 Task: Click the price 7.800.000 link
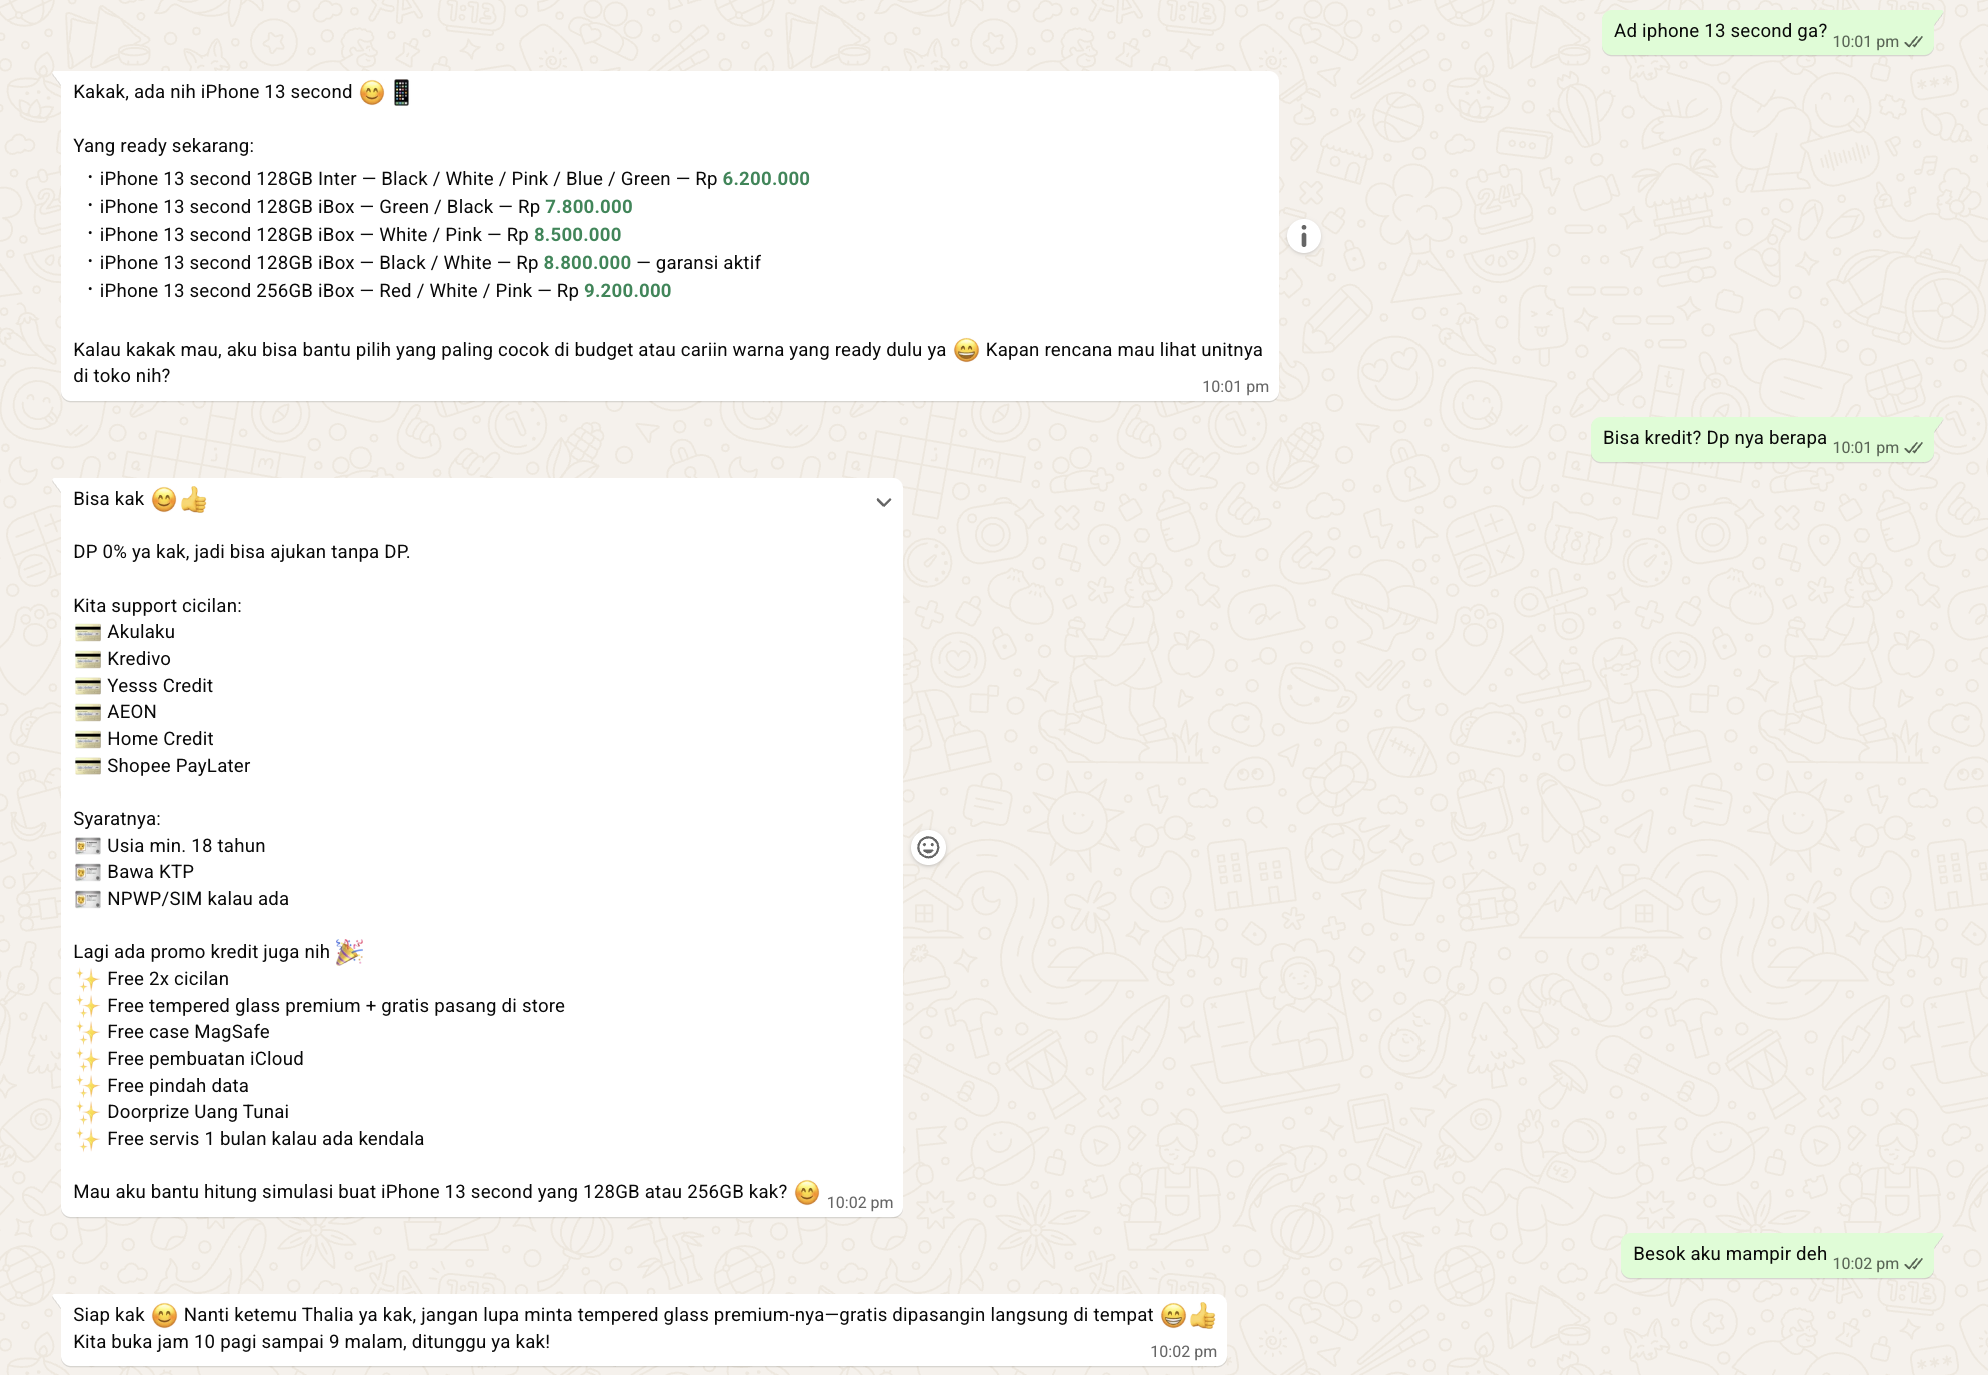589,207
